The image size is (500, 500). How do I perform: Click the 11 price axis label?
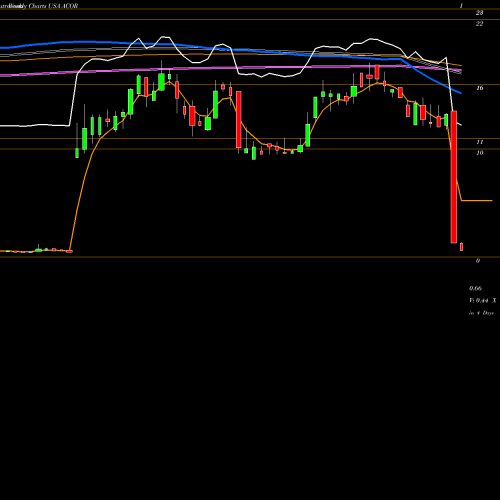(480, 142)
